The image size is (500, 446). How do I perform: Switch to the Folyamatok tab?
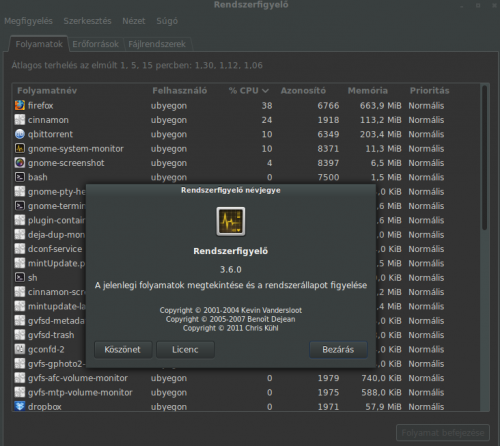click(x=39, y=44)
